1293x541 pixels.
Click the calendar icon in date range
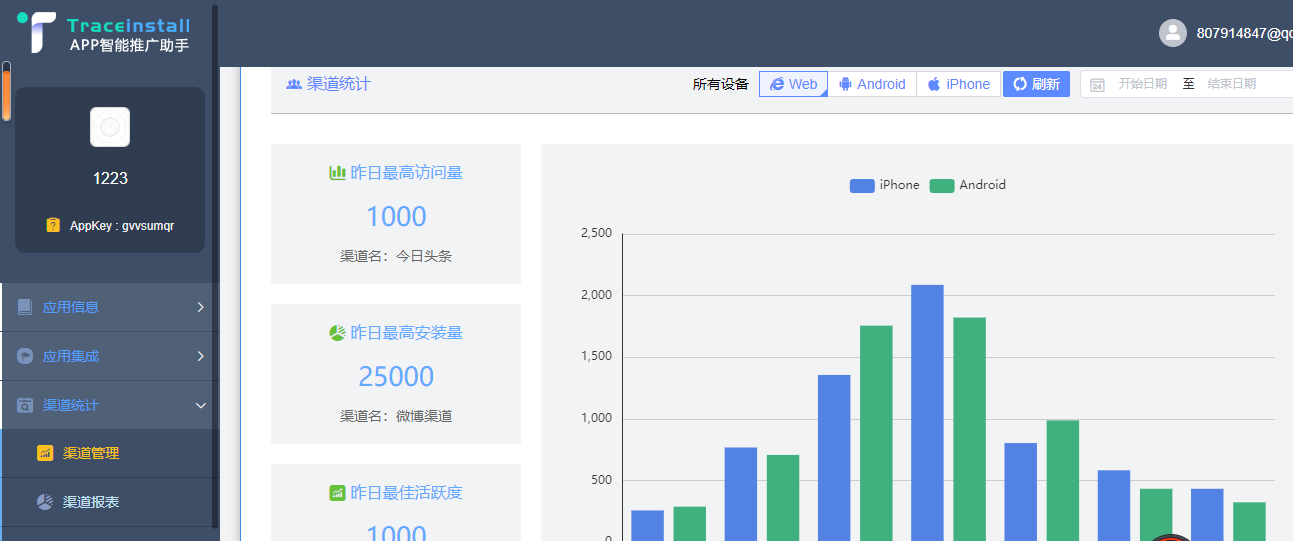tap(1097, 85)
